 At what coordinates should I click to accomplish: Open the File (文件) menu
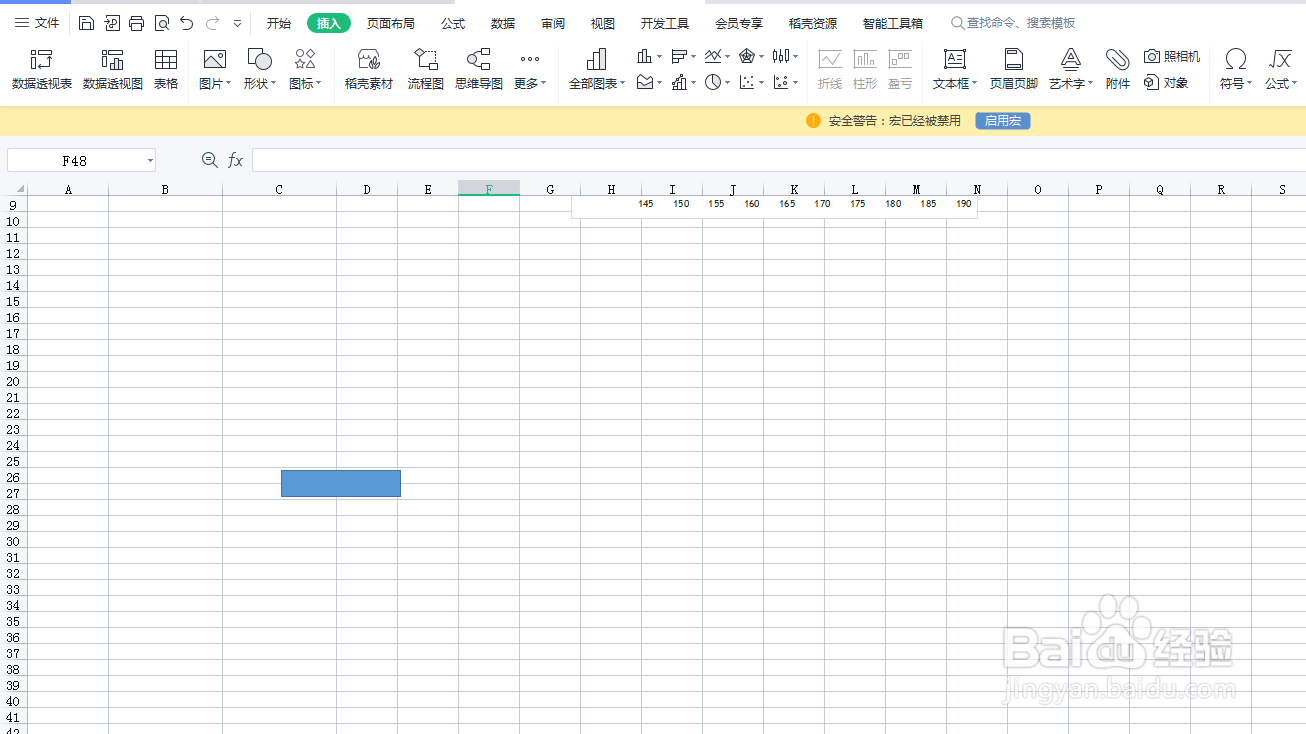[x=37, y=23]
